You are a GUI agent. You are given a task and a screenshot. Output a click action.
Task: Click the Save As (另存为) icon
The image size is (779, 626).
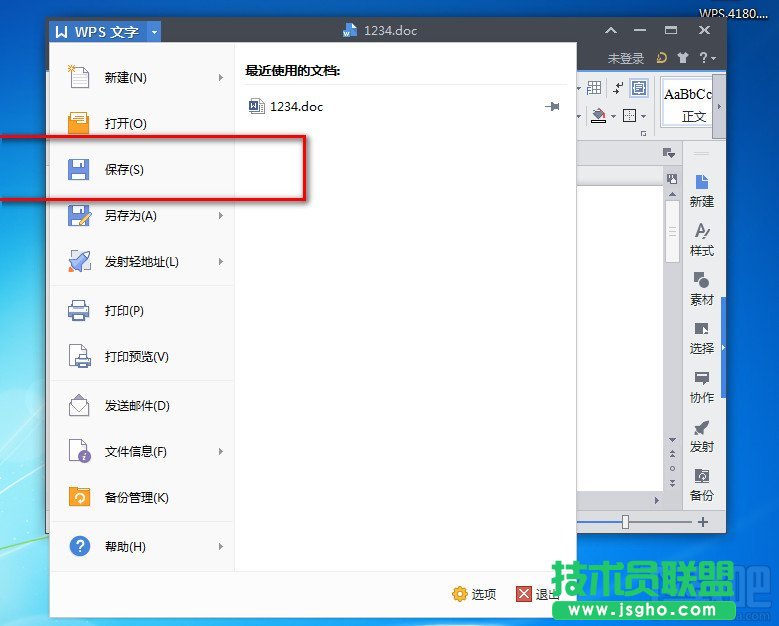click(79, 216)
